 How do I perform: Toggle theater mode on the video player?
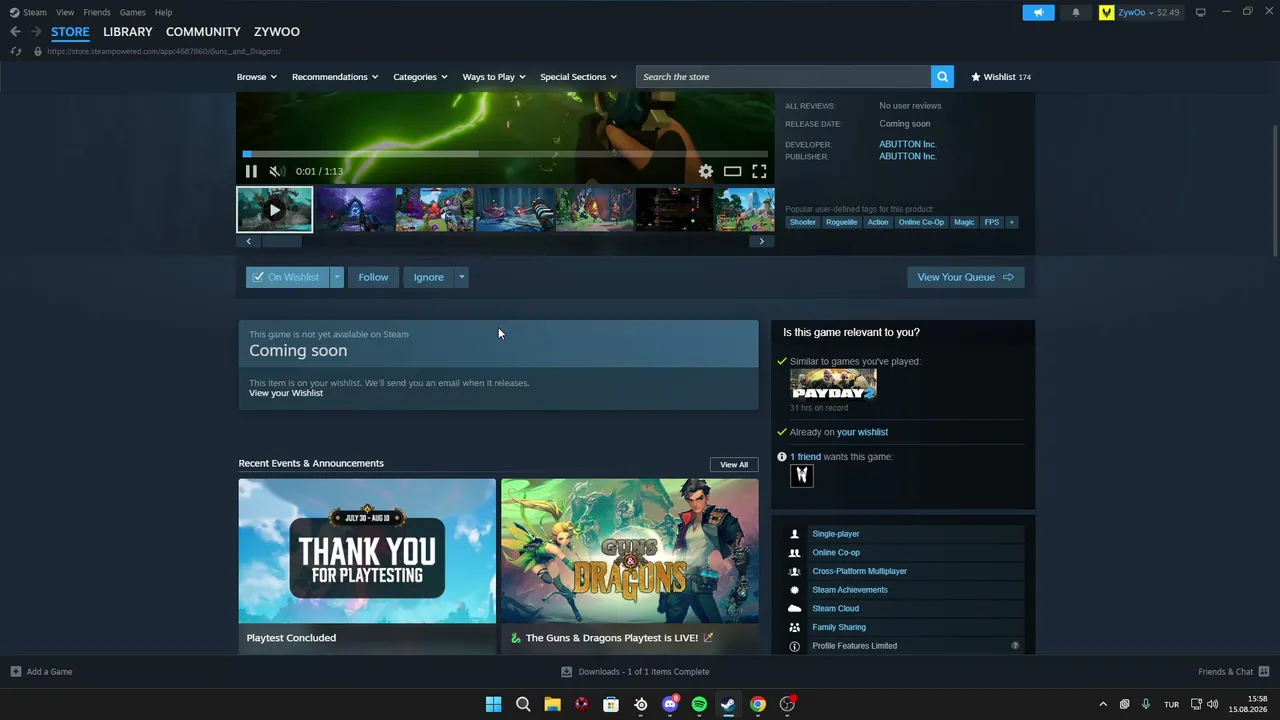point(732,171)
